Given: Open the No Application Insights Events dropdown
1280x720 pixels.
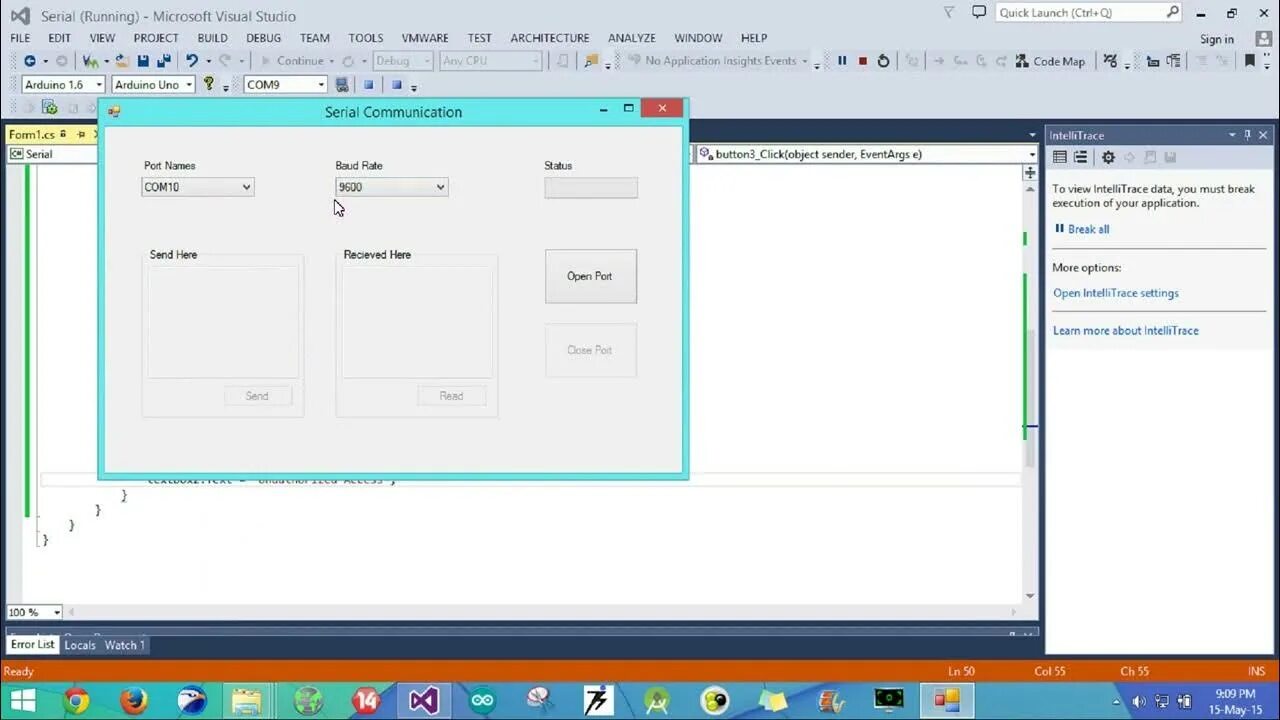Looking at the screenshot, I should pyautogui.click(x=805, y=61).
